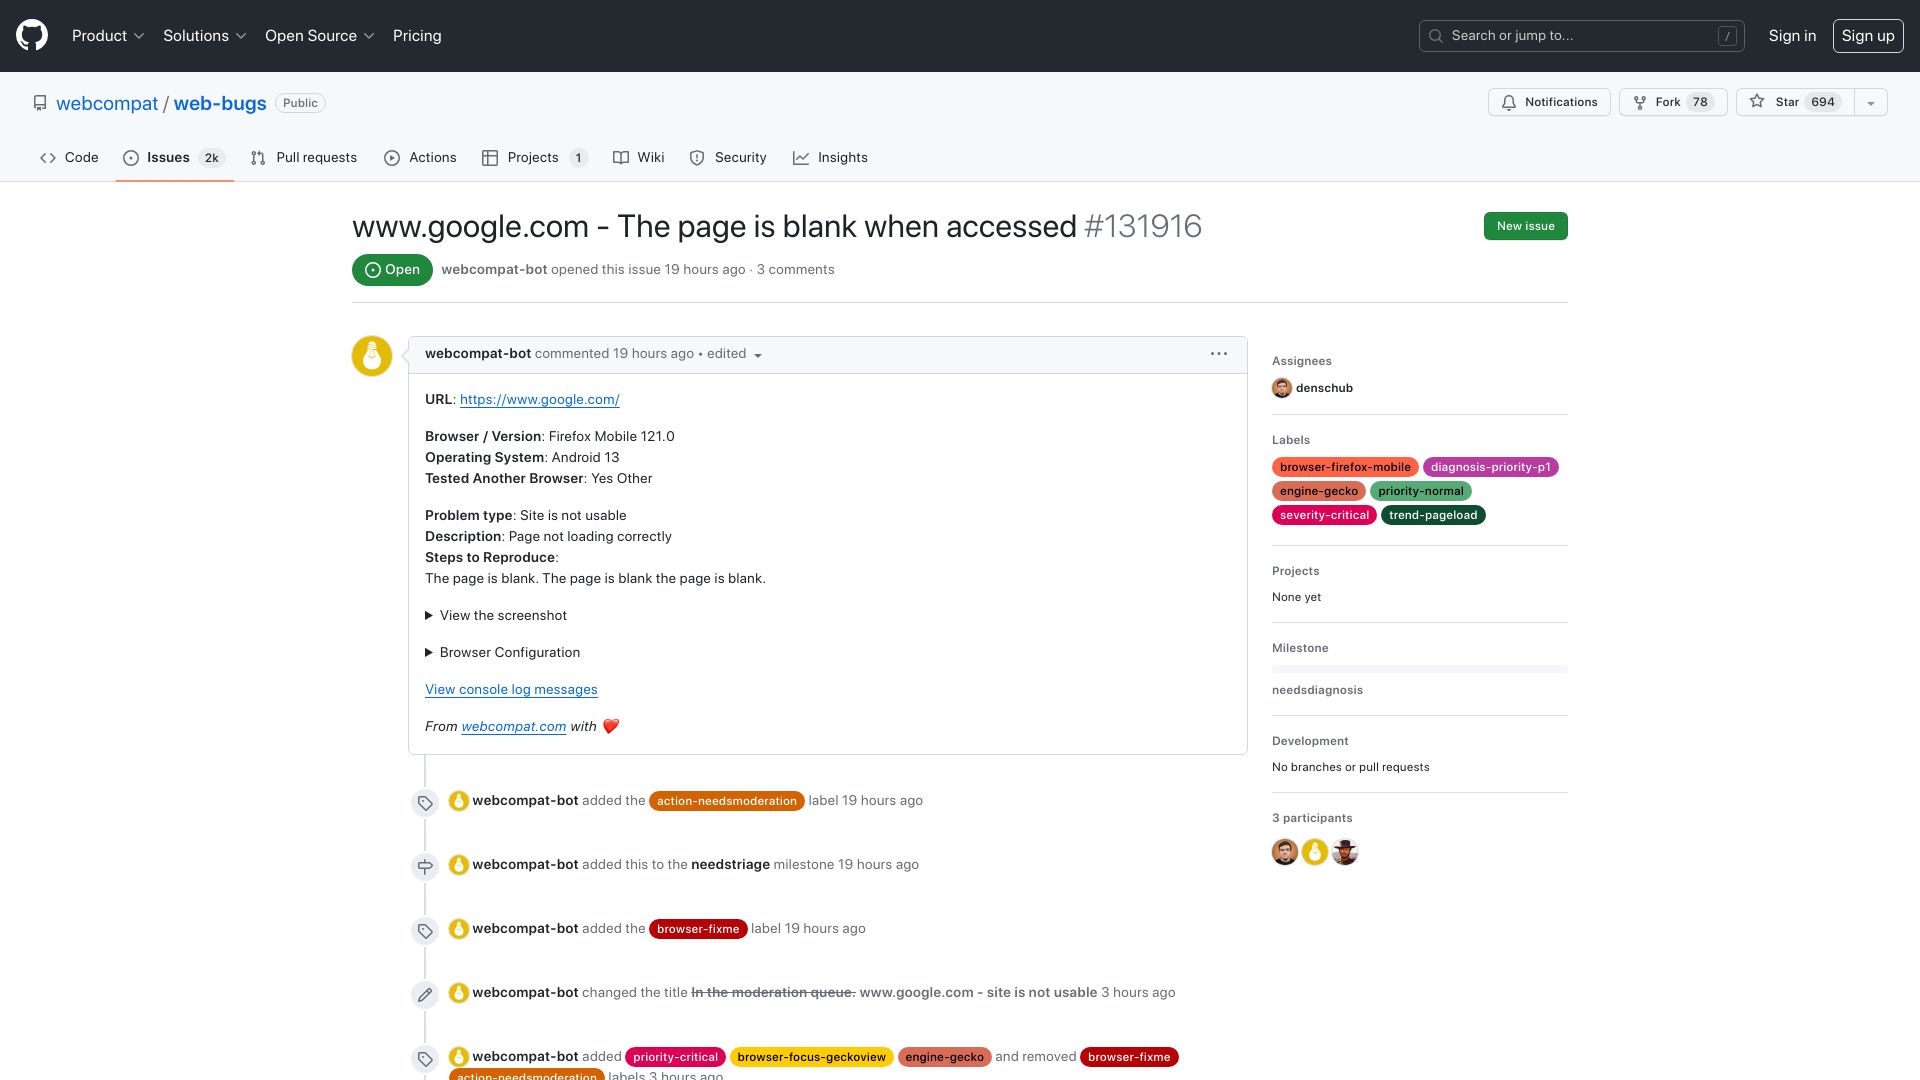The image size is (1920, 1080).
Task: Click the GitHub Octocat logo
Action: point(32,35)
